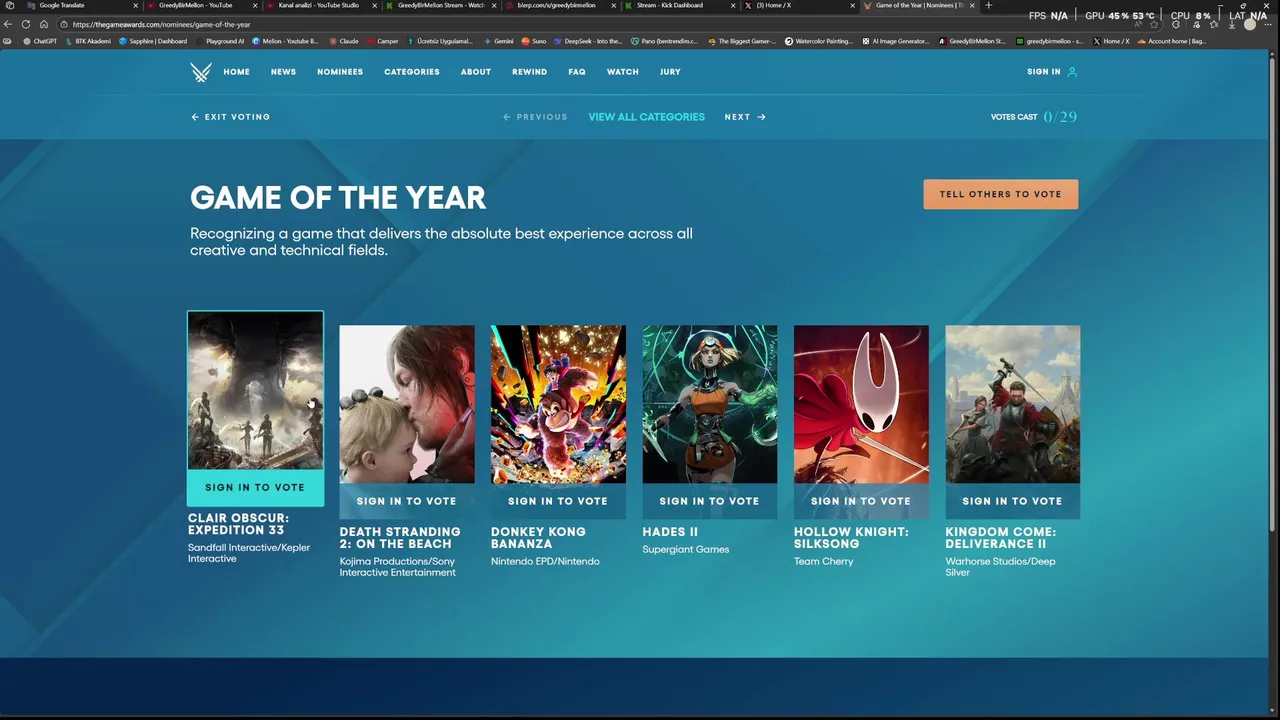The image size is (1280, 720).
Task: Open the NOMINEES nav menu item
Action: coord(340,72)
